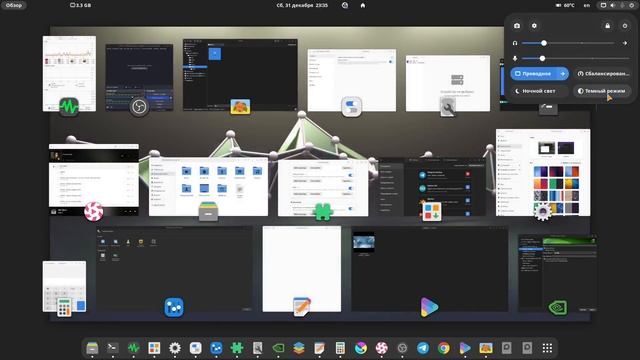Image resolution: width=640 pixels, height=360 pixels.
Task: Open Files from the dock
Action: pyautogui.click(x=92, y=348)
